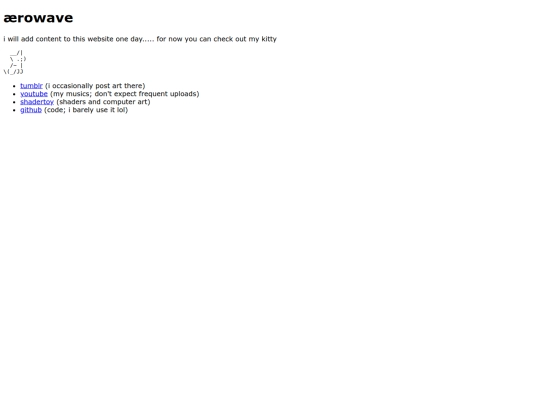
Task: Click the bullet point beside youtube
Action: coord(14,94)
